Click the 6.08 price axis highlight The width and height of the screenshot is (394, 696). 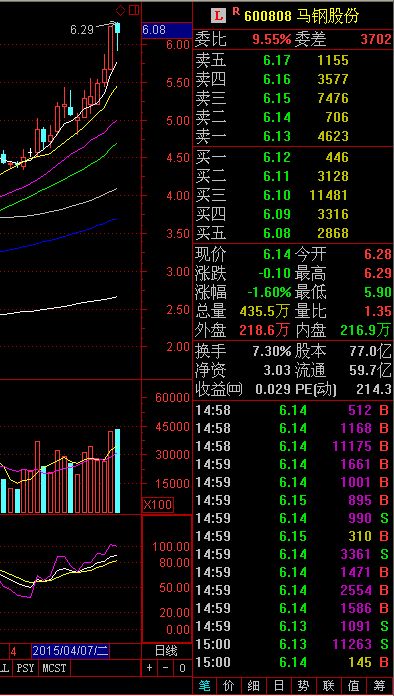(x=166, y=30)
